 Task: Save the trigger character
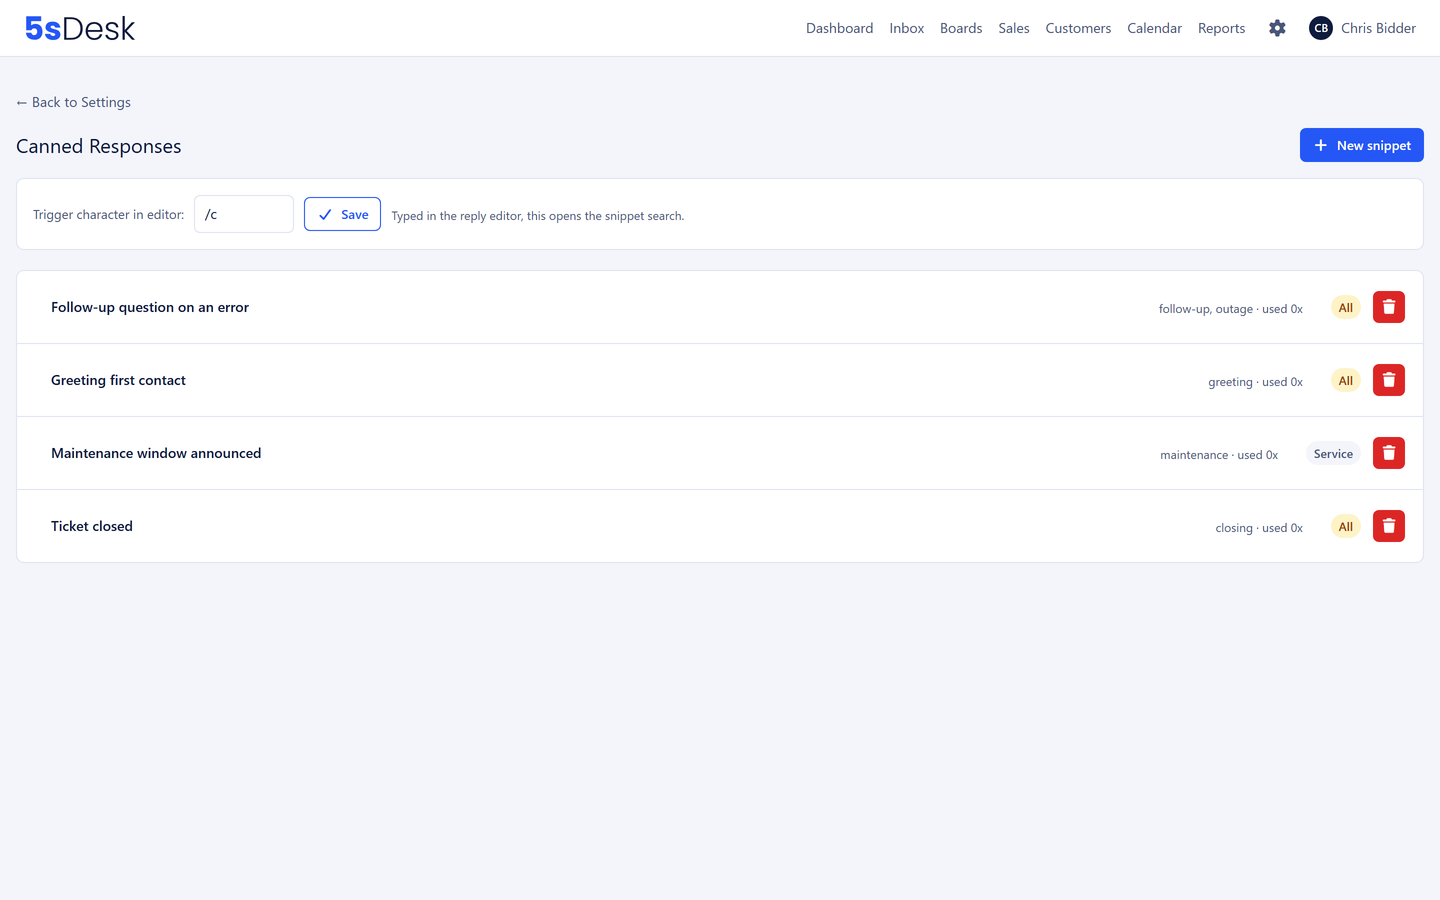[342, 214]
